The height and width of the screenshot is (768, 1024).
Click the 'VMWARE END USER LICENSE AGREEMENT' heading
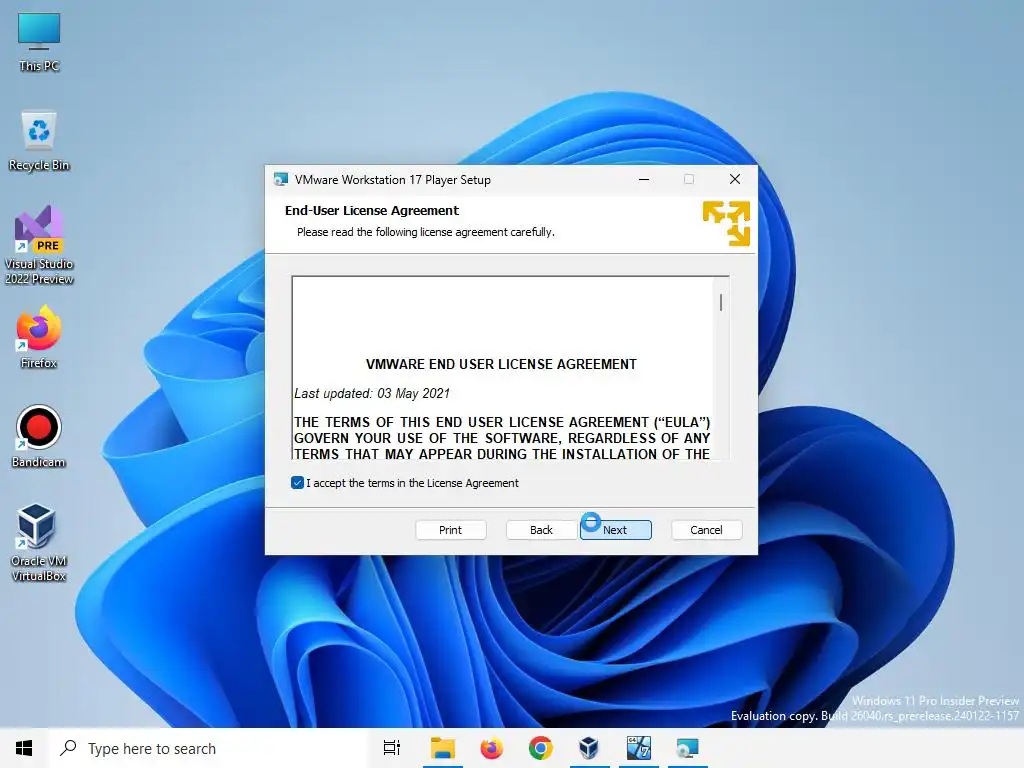501,364
